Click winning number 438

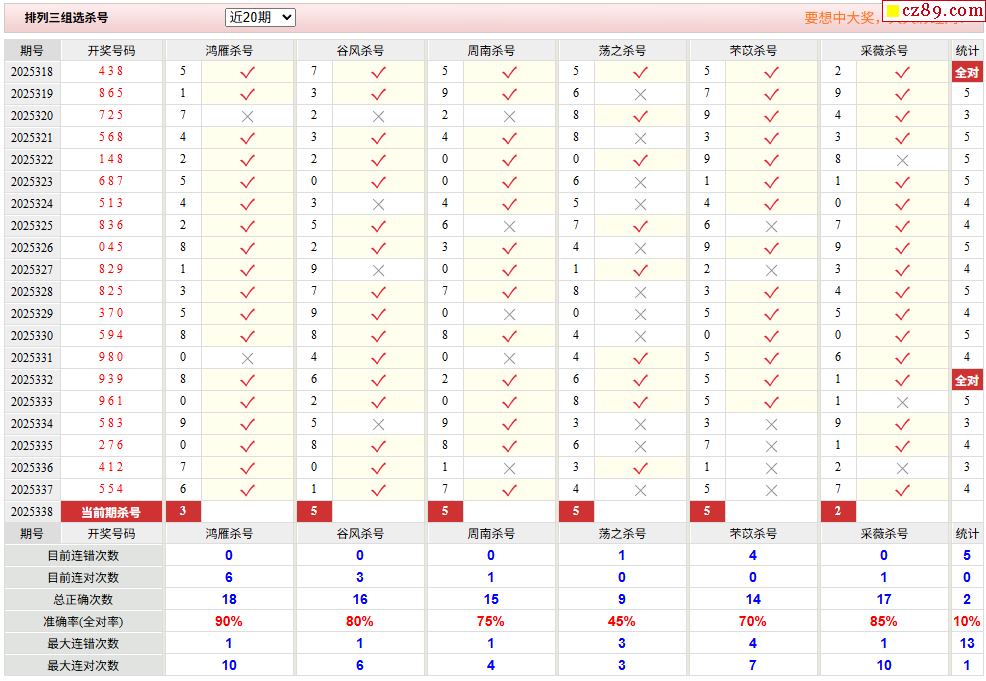click(x=111, y=71)
